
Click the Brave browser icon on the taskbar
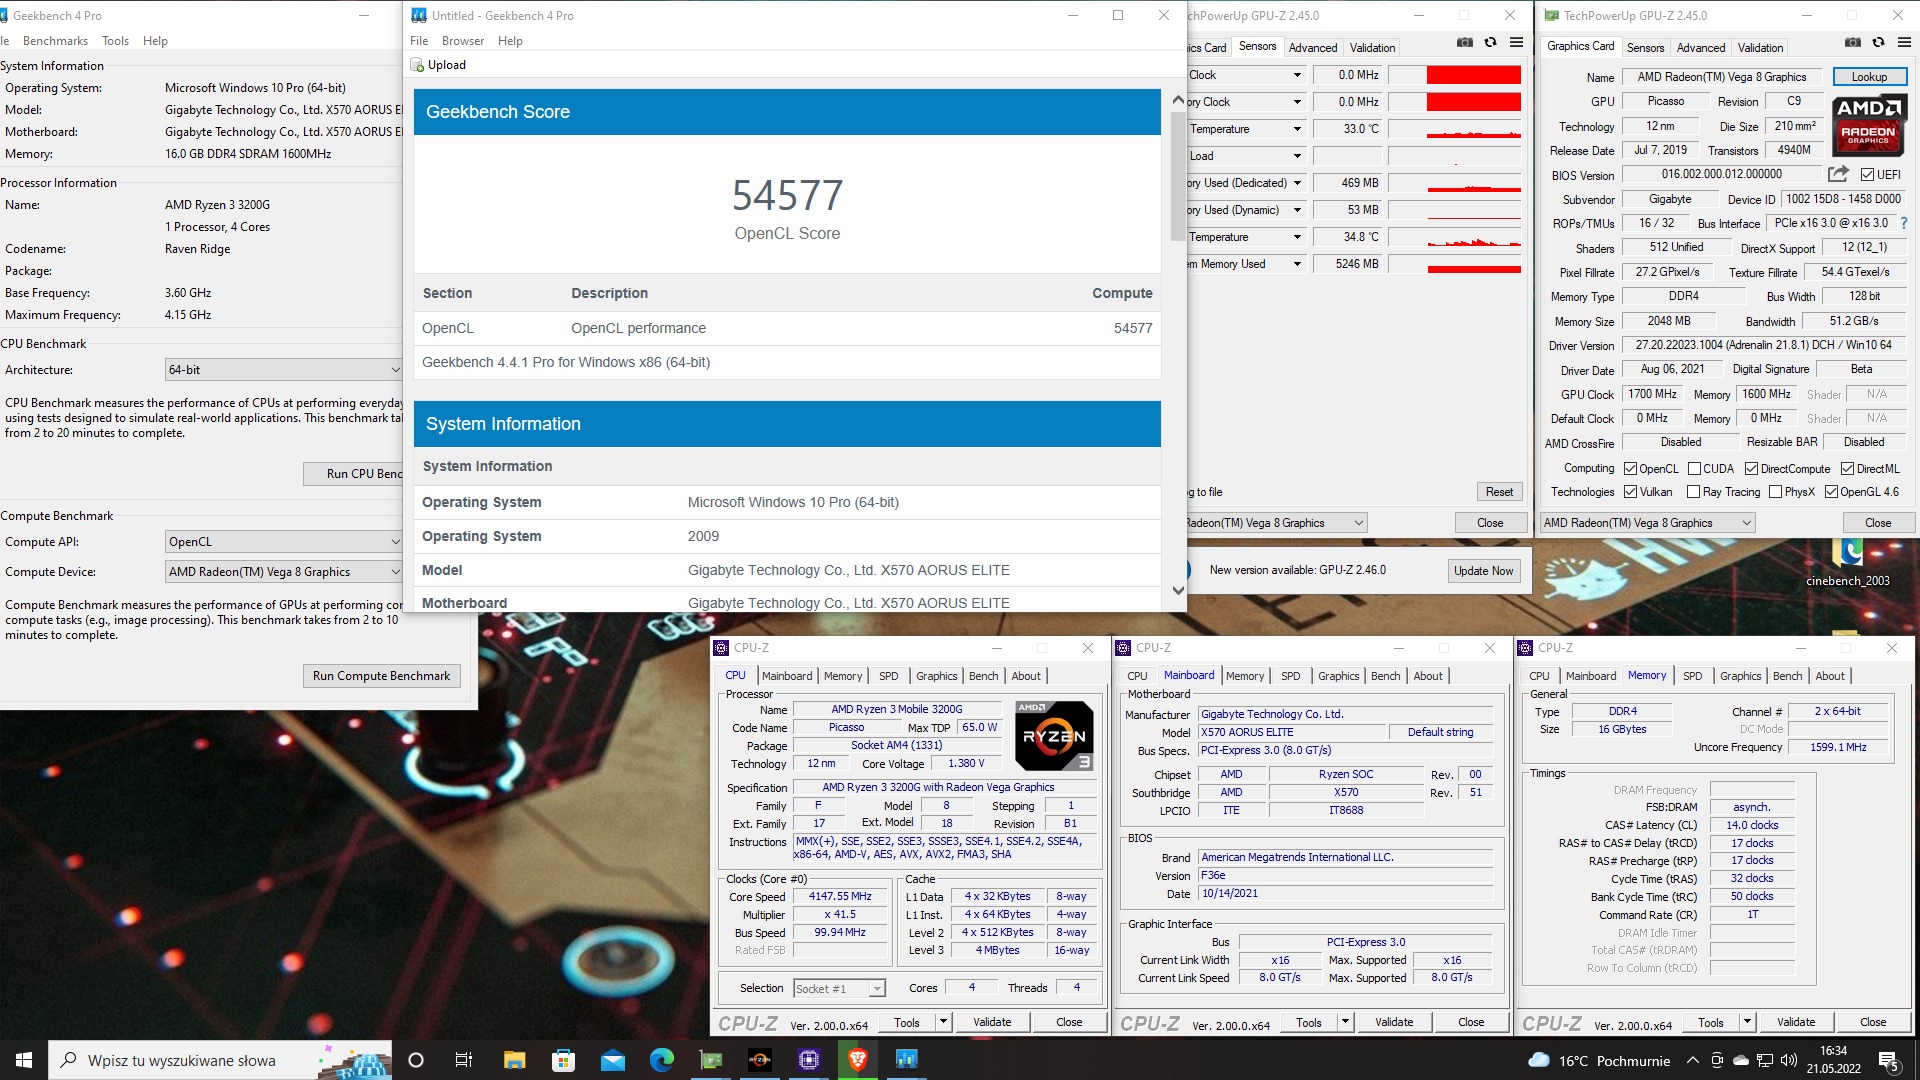pyautogui.click(x=857, y=1060)
